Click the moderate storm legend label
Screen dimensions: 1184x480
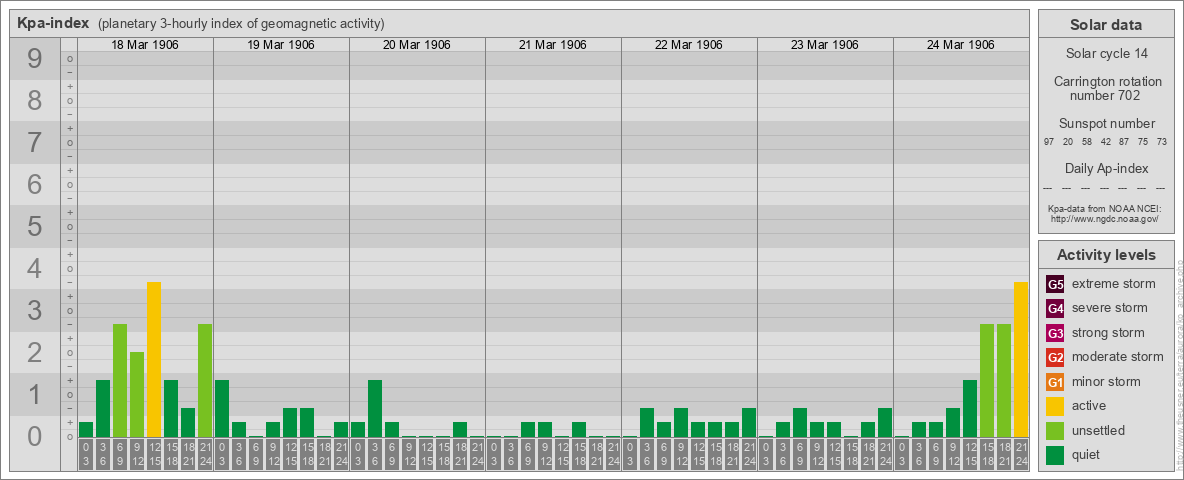[1118, 357]
